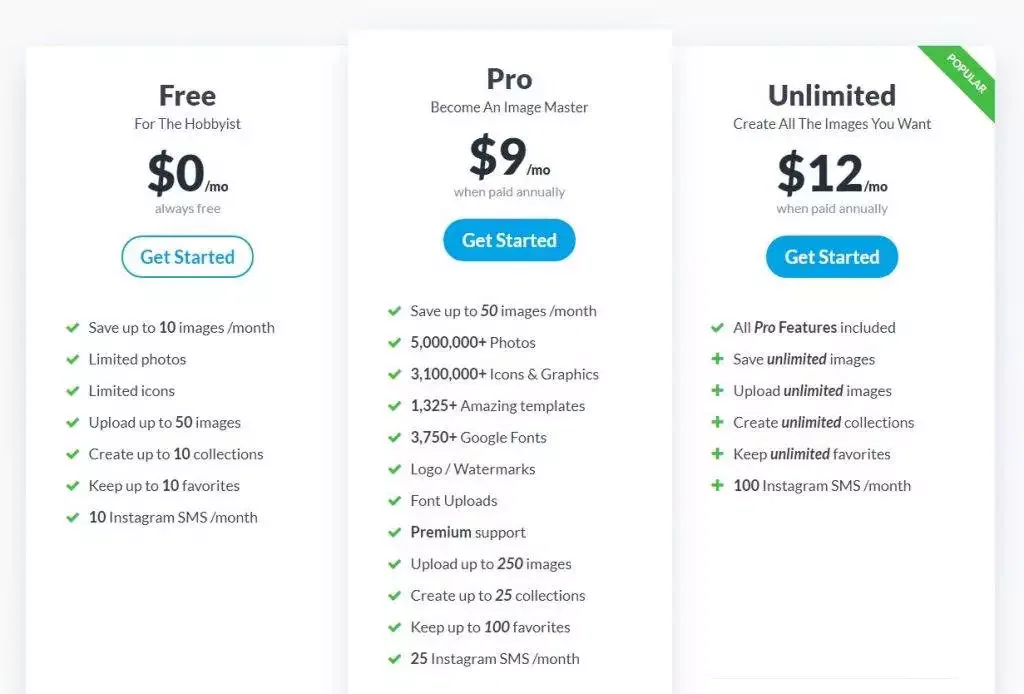
Task: Click Get Started under the Free plan
Action: (187, 257)
